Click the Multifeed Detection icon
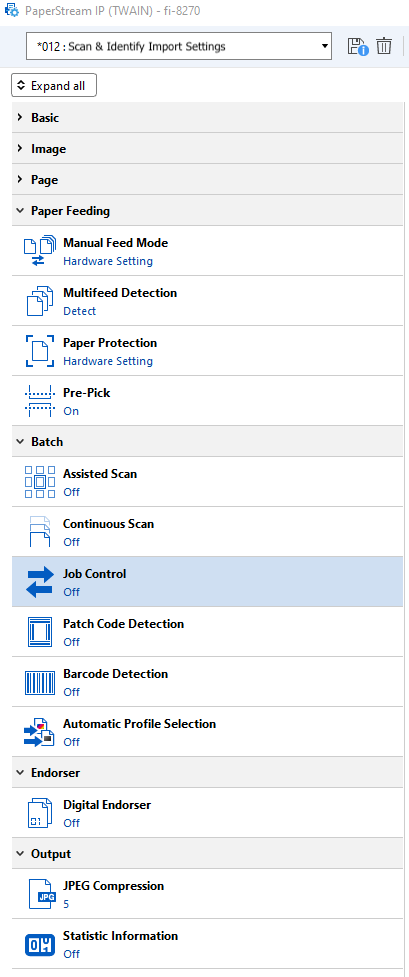The width and height of the screenshot is (409, 977). click(x=39, y=301)
